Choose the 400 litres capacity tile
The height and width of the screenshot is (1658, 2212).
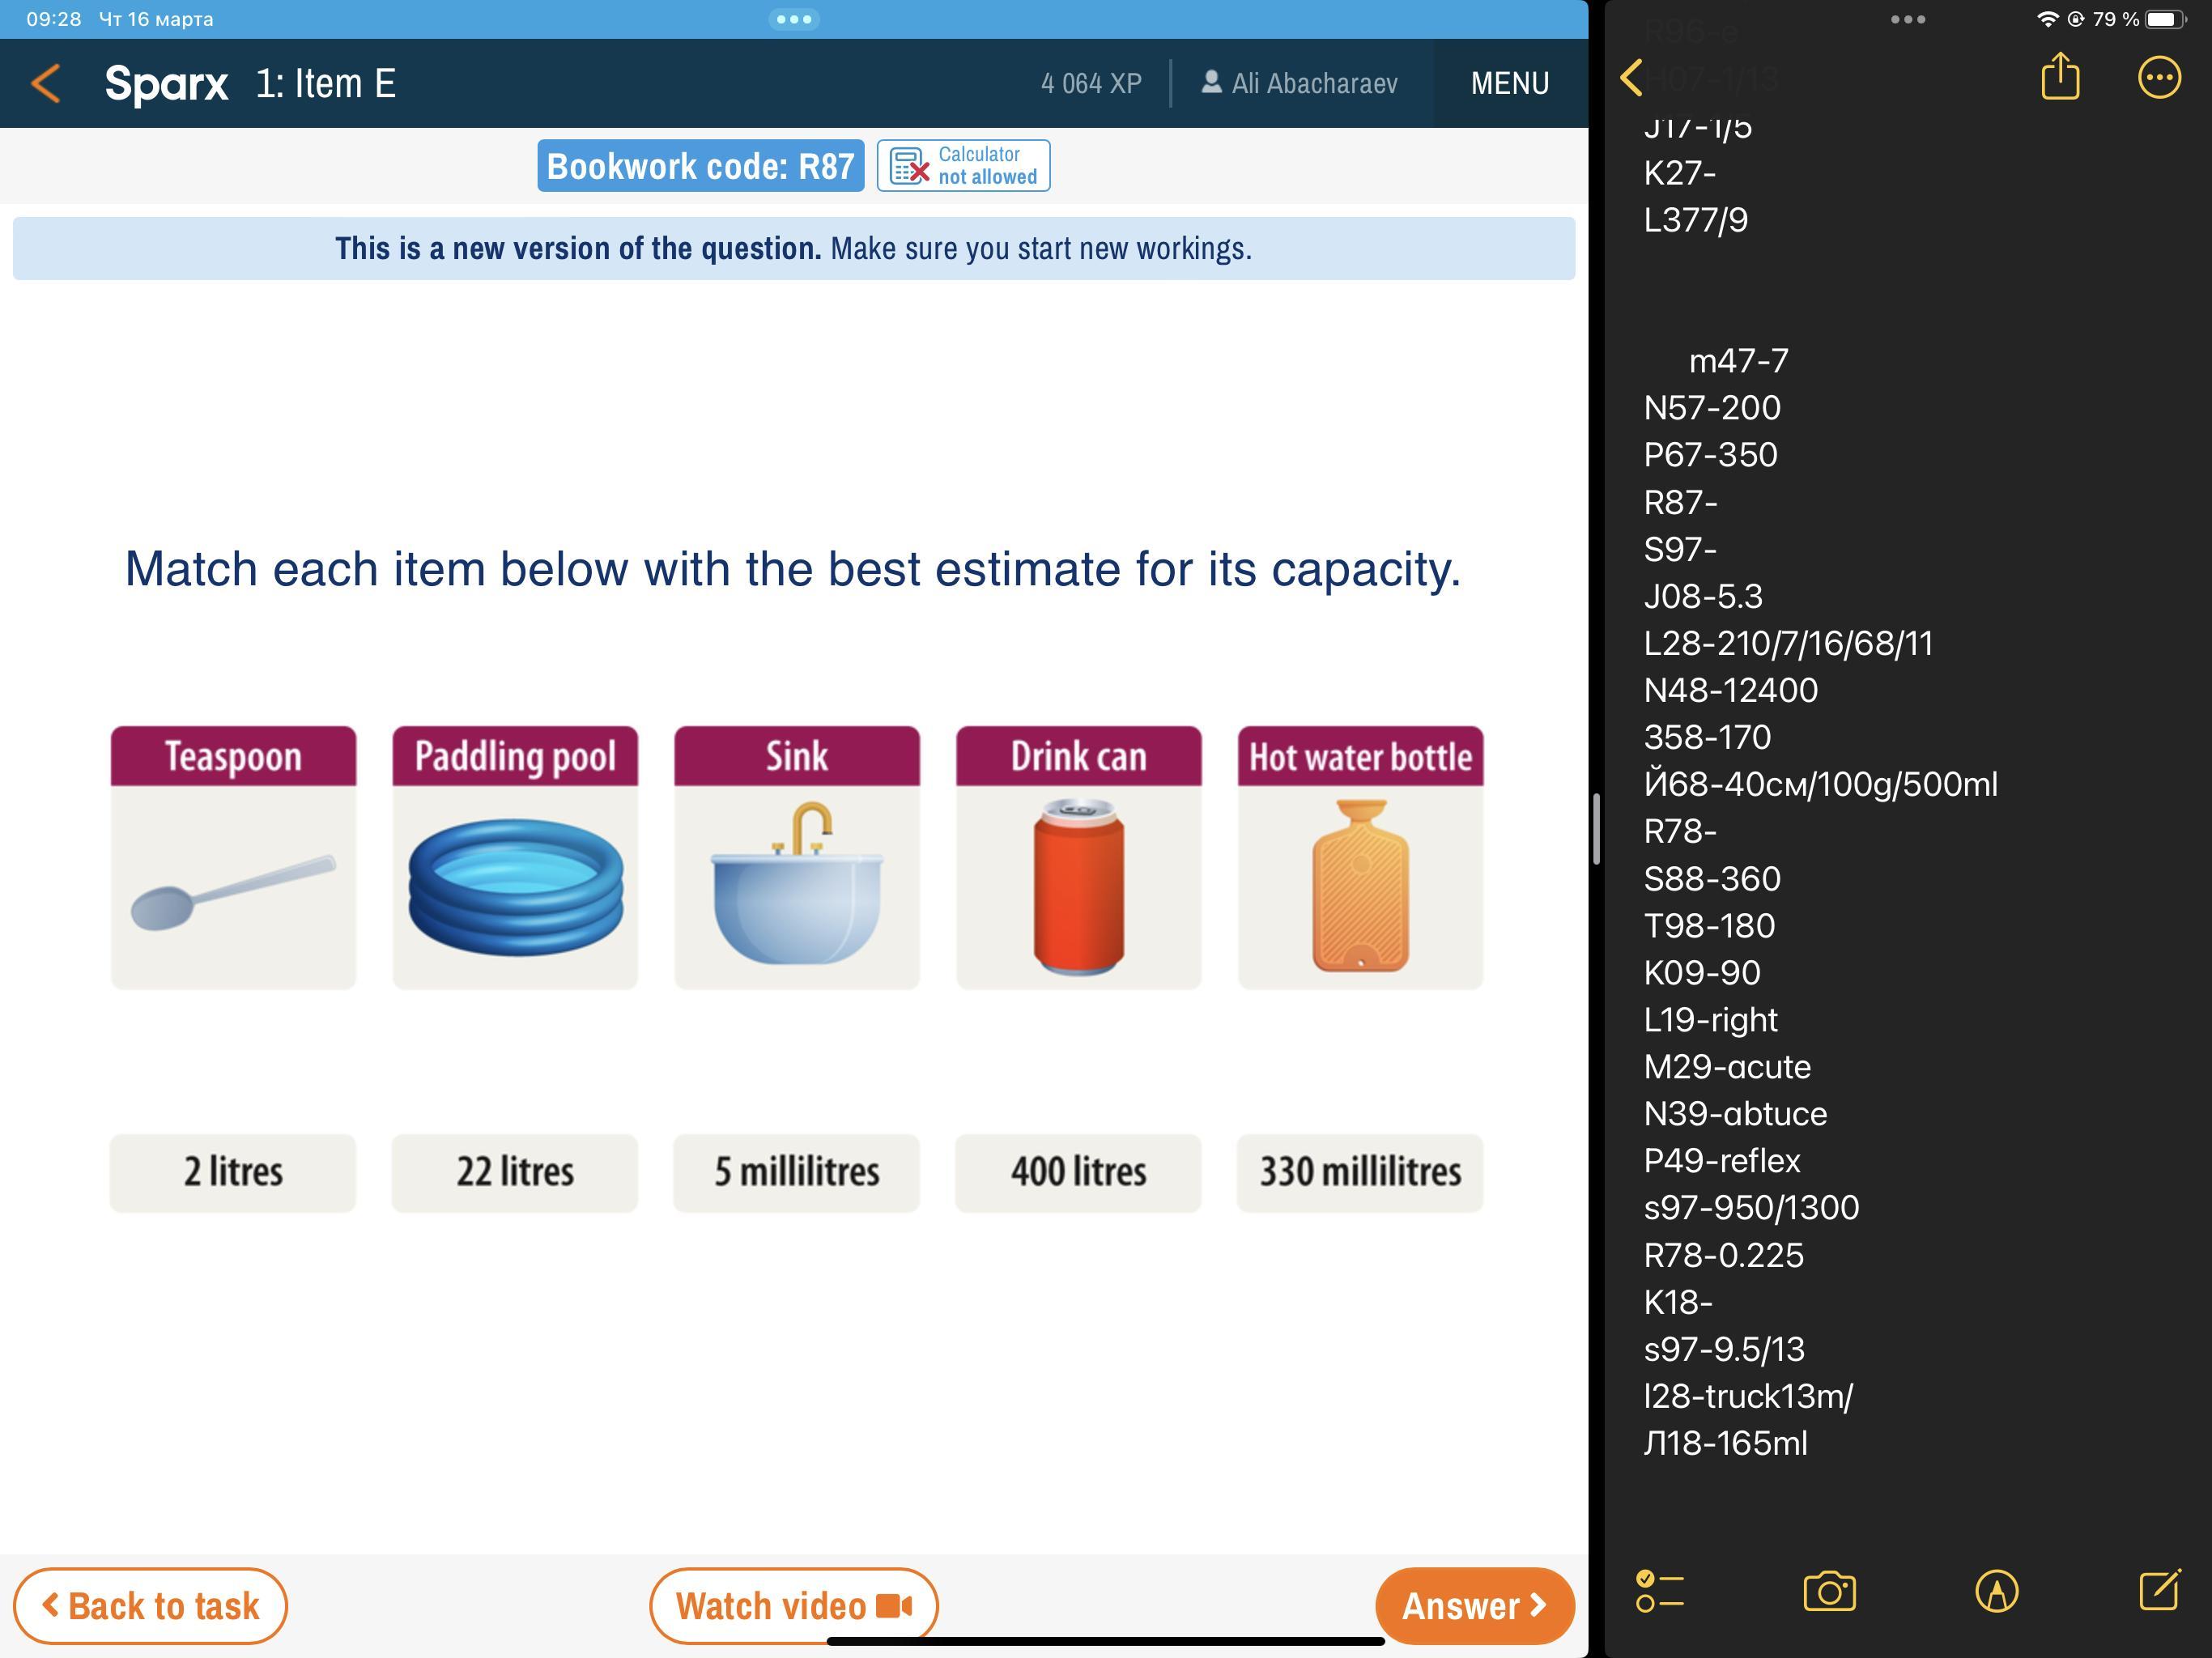1078,1172
